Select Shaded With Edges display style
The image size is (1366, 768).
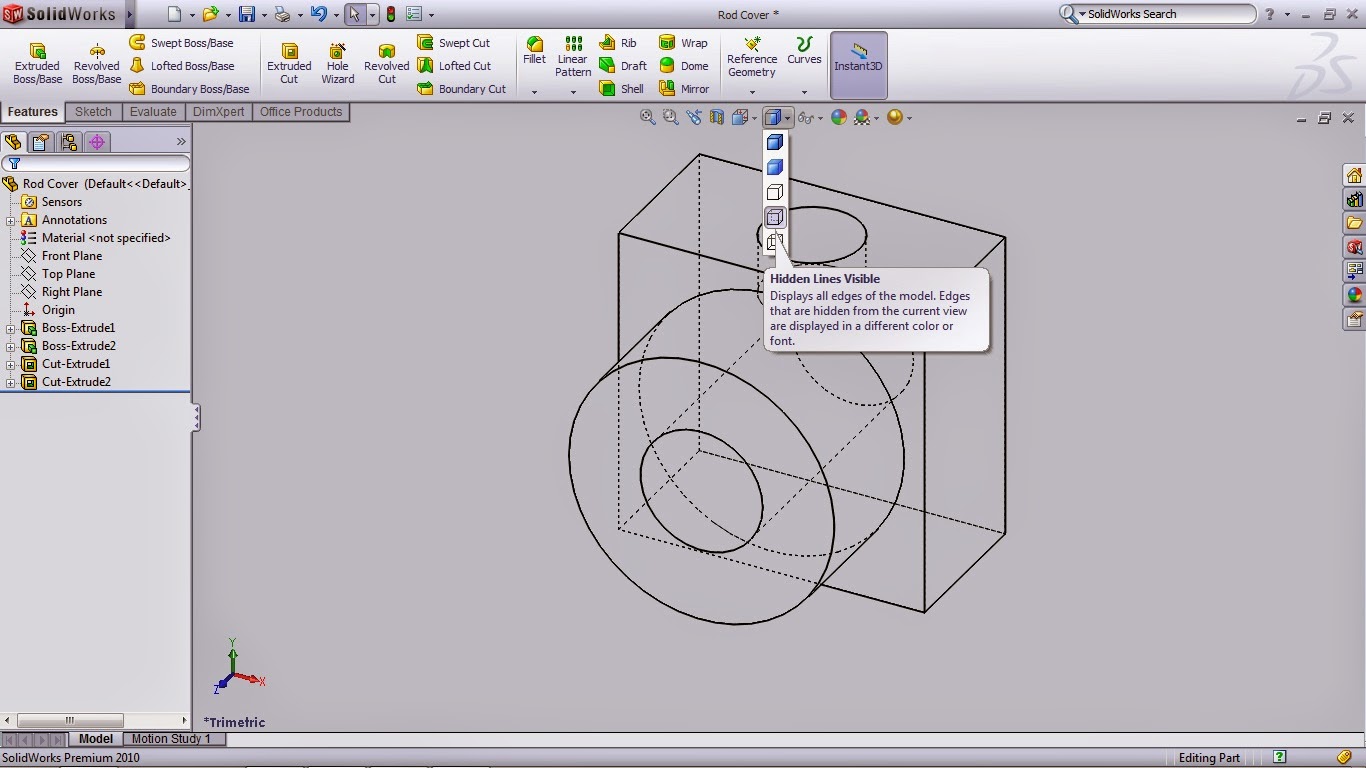(x=775, y=142)
